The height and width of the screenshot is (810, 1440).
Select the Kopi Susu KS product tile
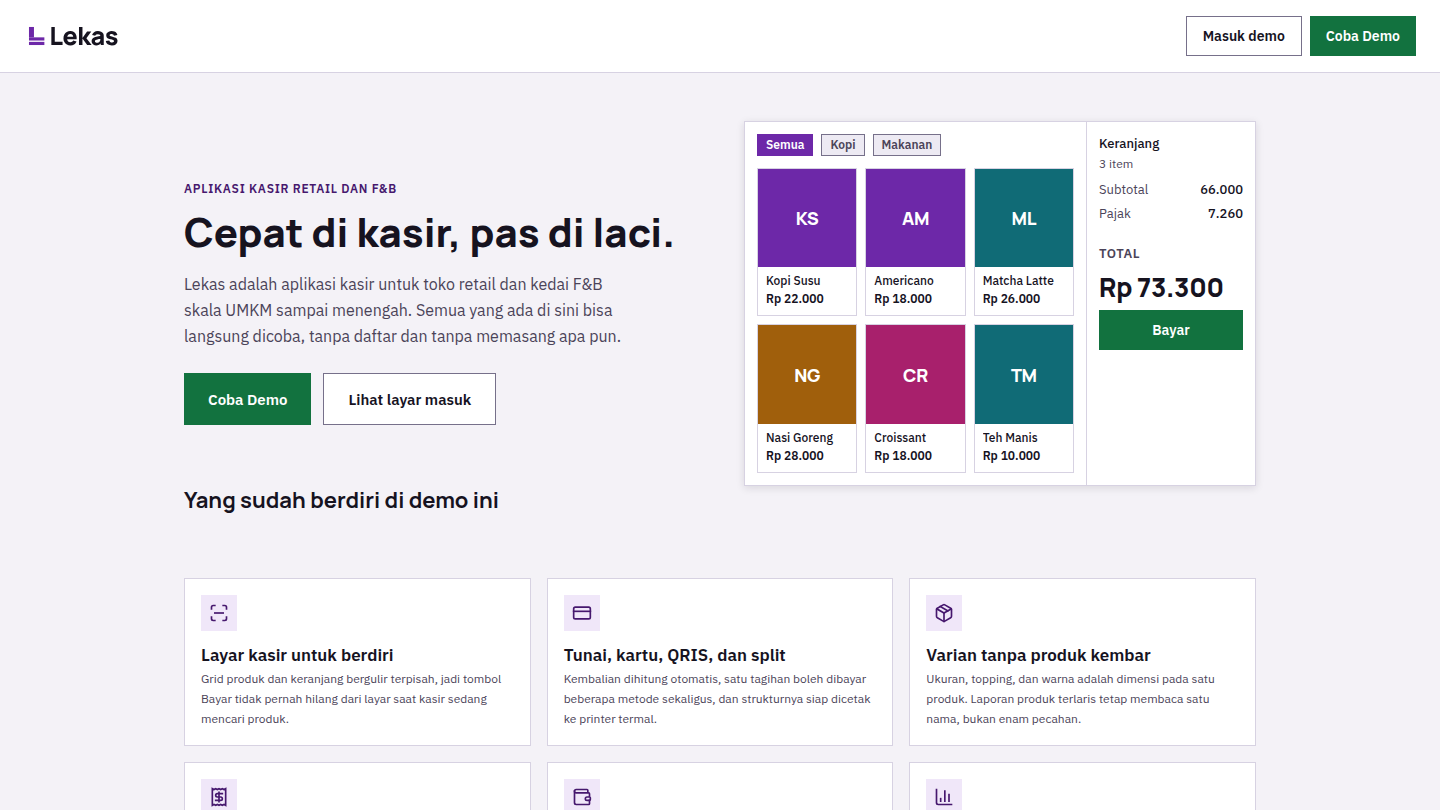point(807,242)
